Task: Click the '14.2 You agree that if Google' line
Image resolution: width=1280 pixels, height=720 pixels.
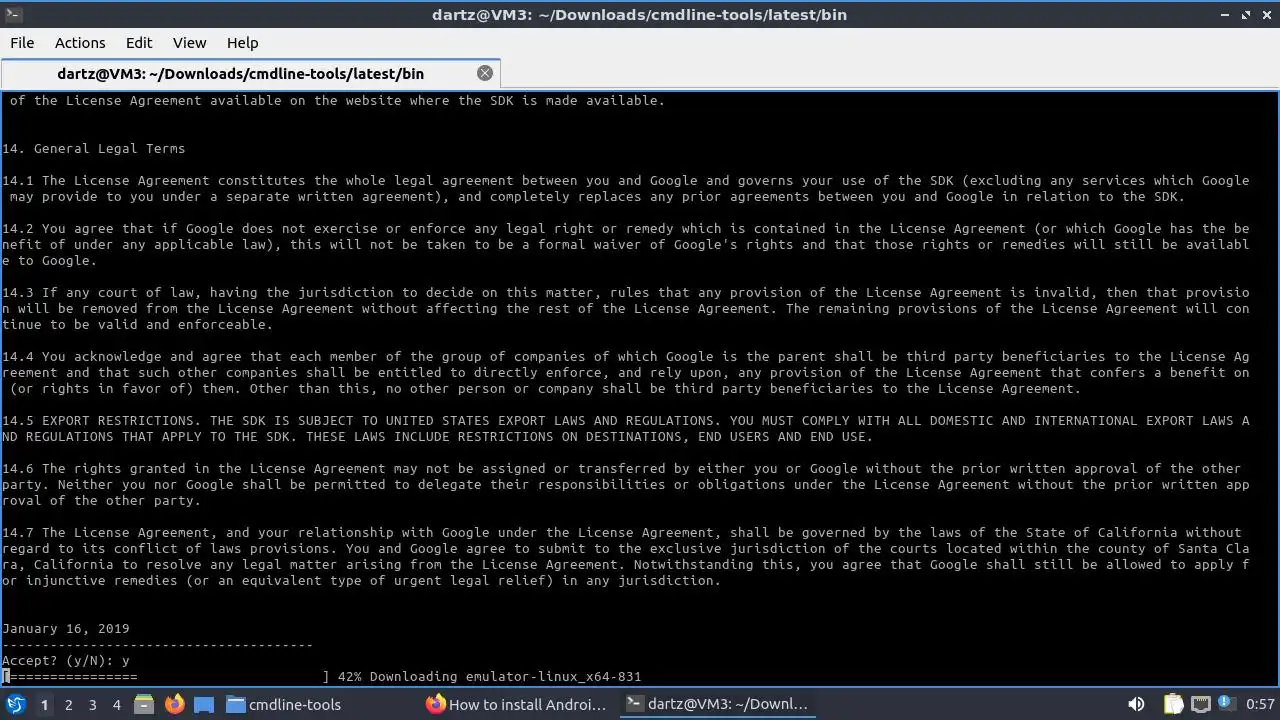Action: click(x=626, y=229)
